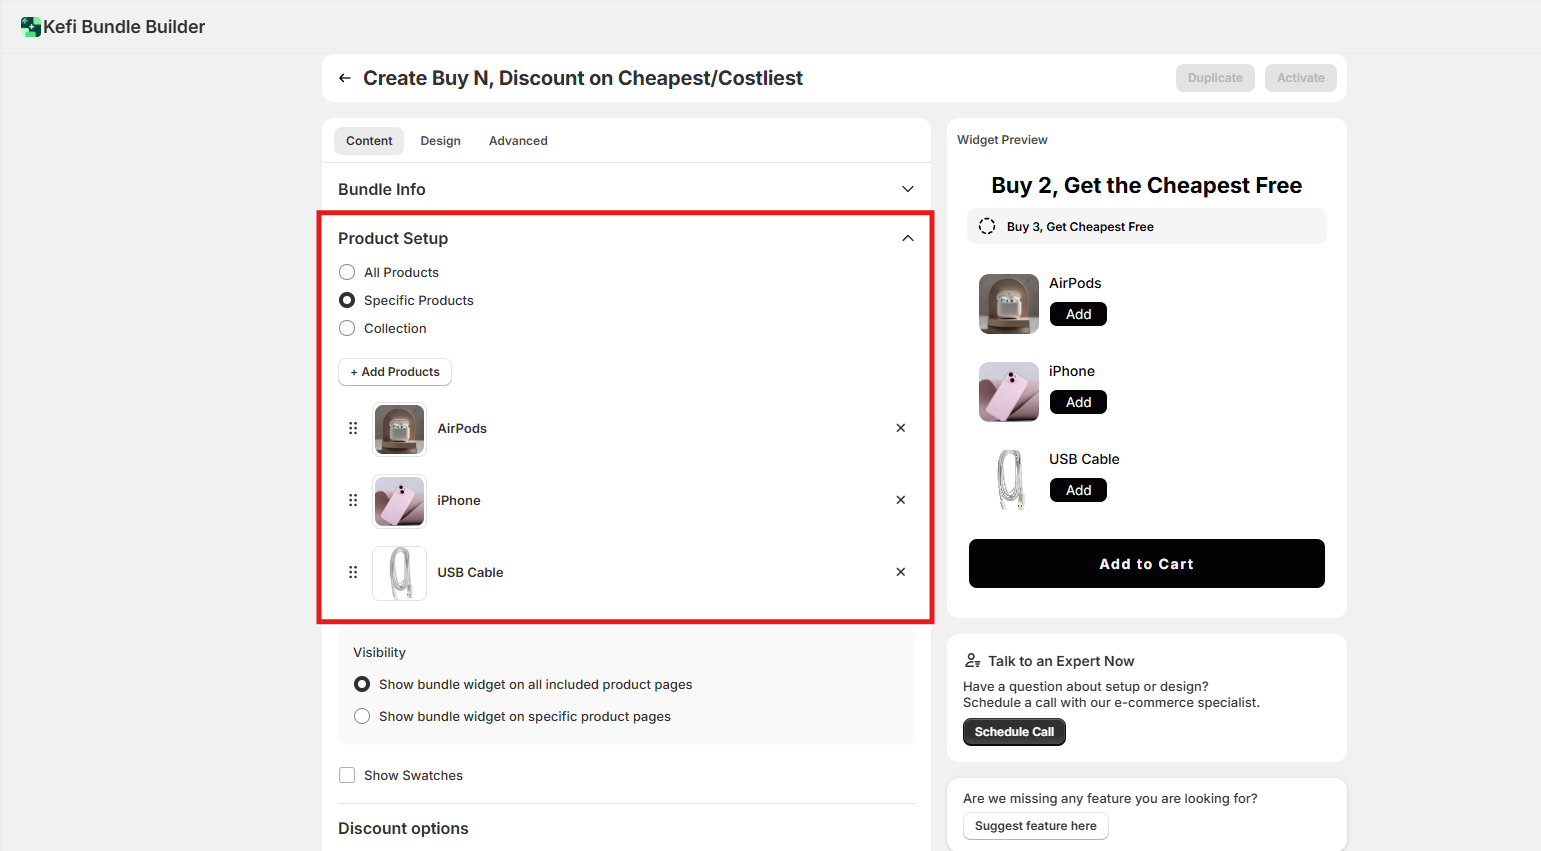Select the All Products radio option
The width and height of the screenshot is (1541, 851).
pos(347,272)
